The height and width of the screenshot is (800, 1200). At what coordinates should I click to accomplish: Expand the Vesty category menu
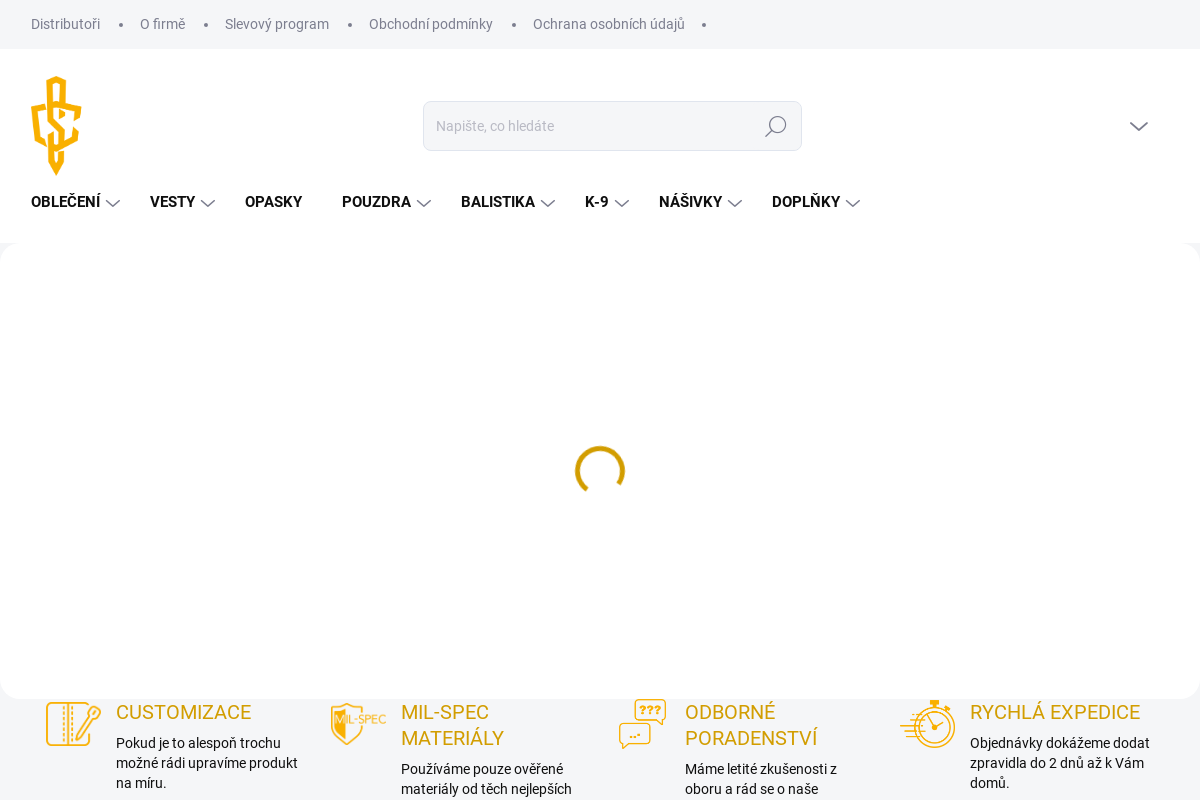181,203
